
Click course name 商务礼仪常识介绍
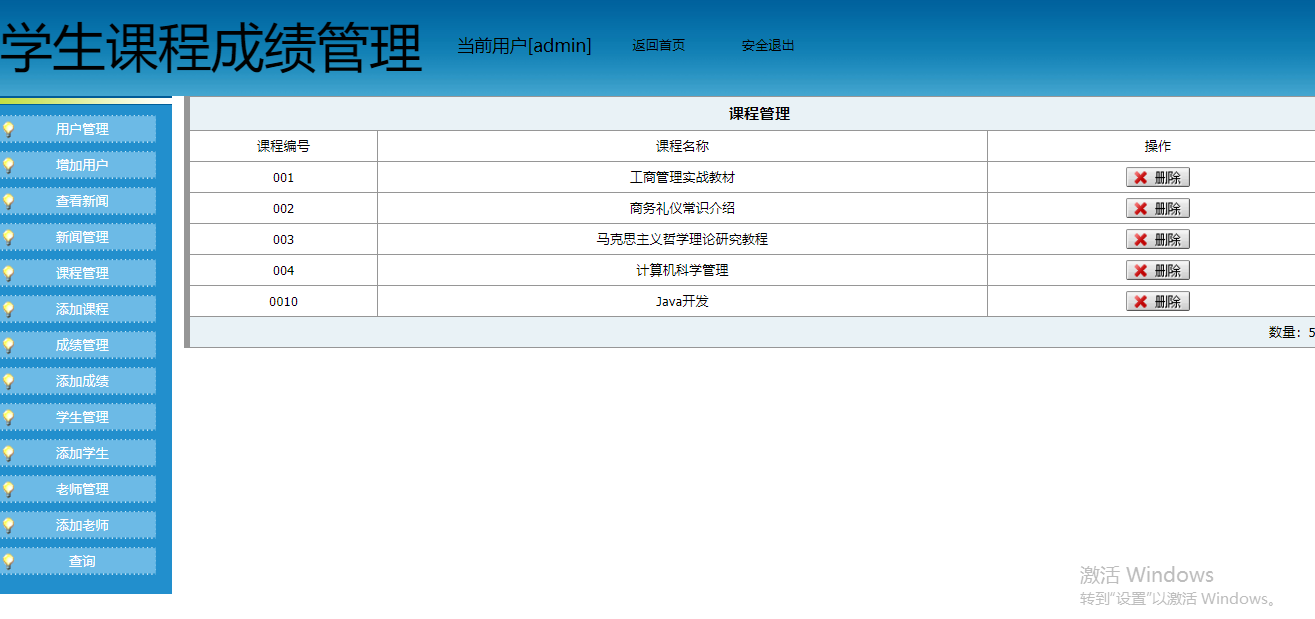682,208
